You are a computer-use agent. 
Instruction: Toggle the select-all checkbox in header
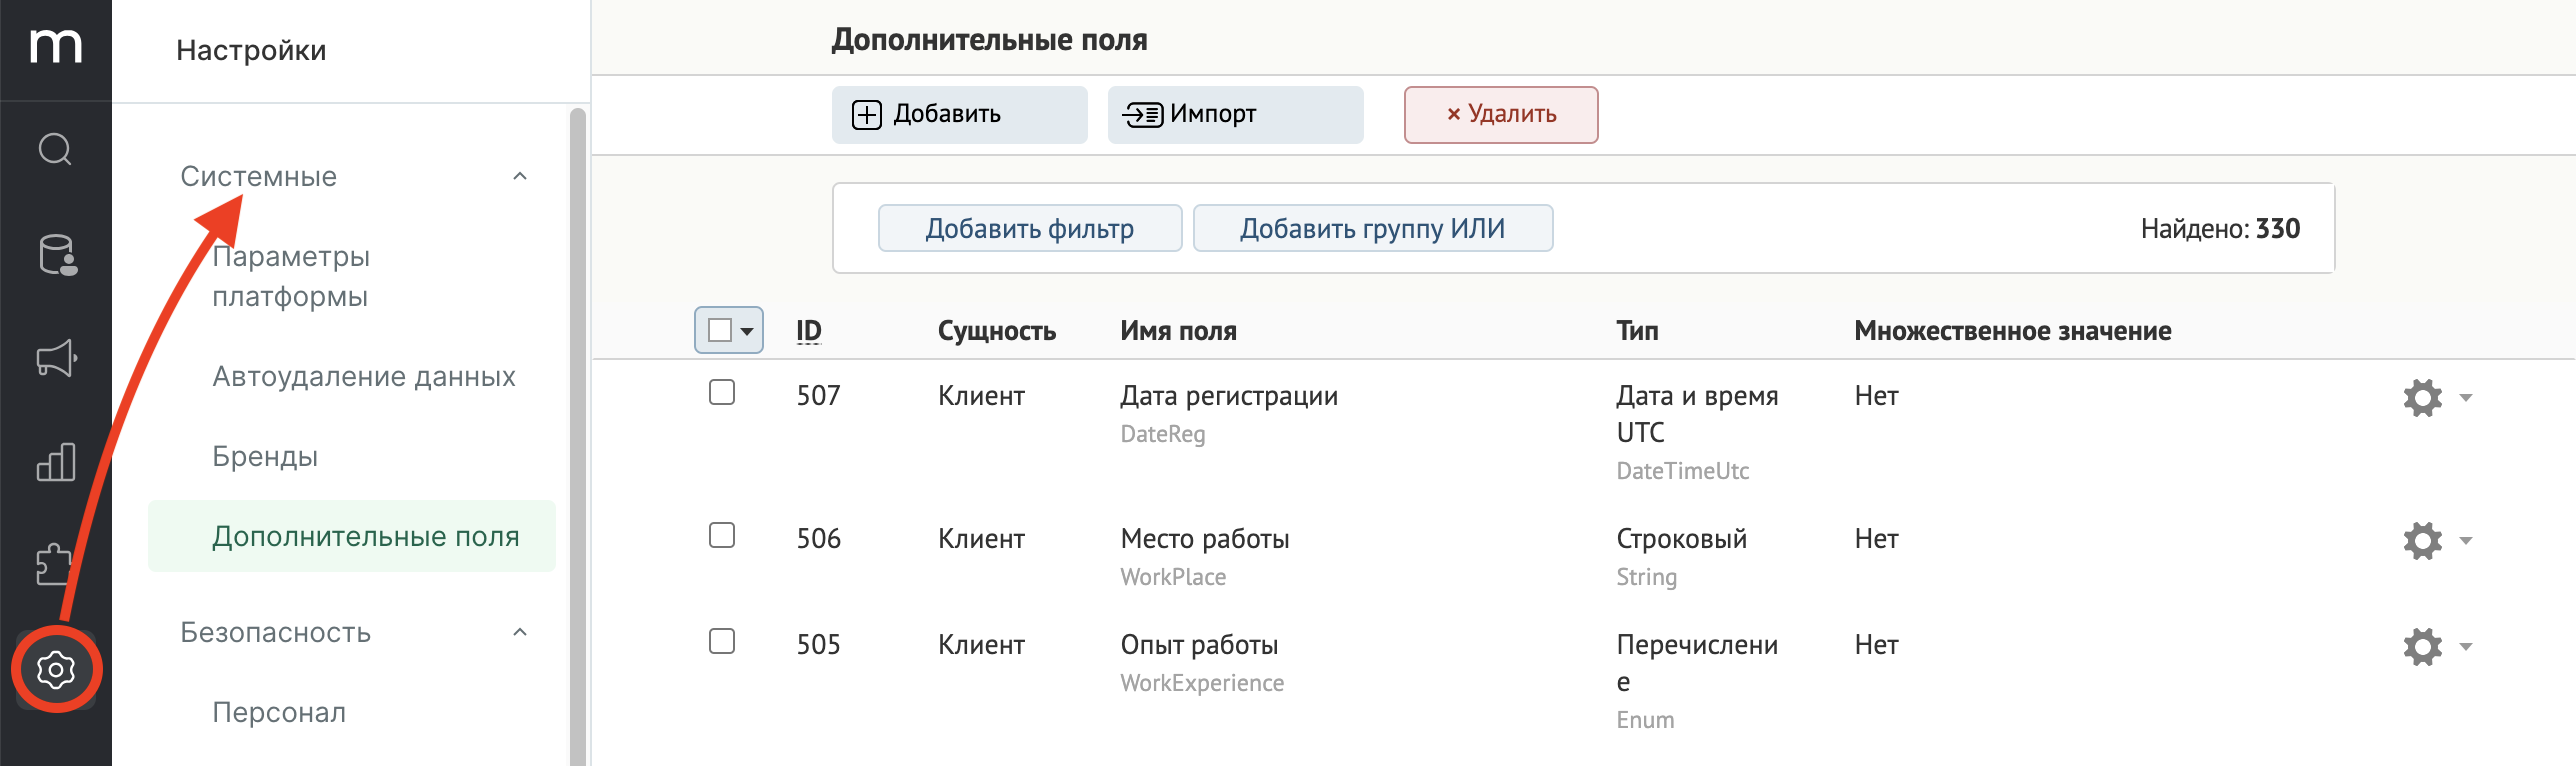[x=720, y=330]
